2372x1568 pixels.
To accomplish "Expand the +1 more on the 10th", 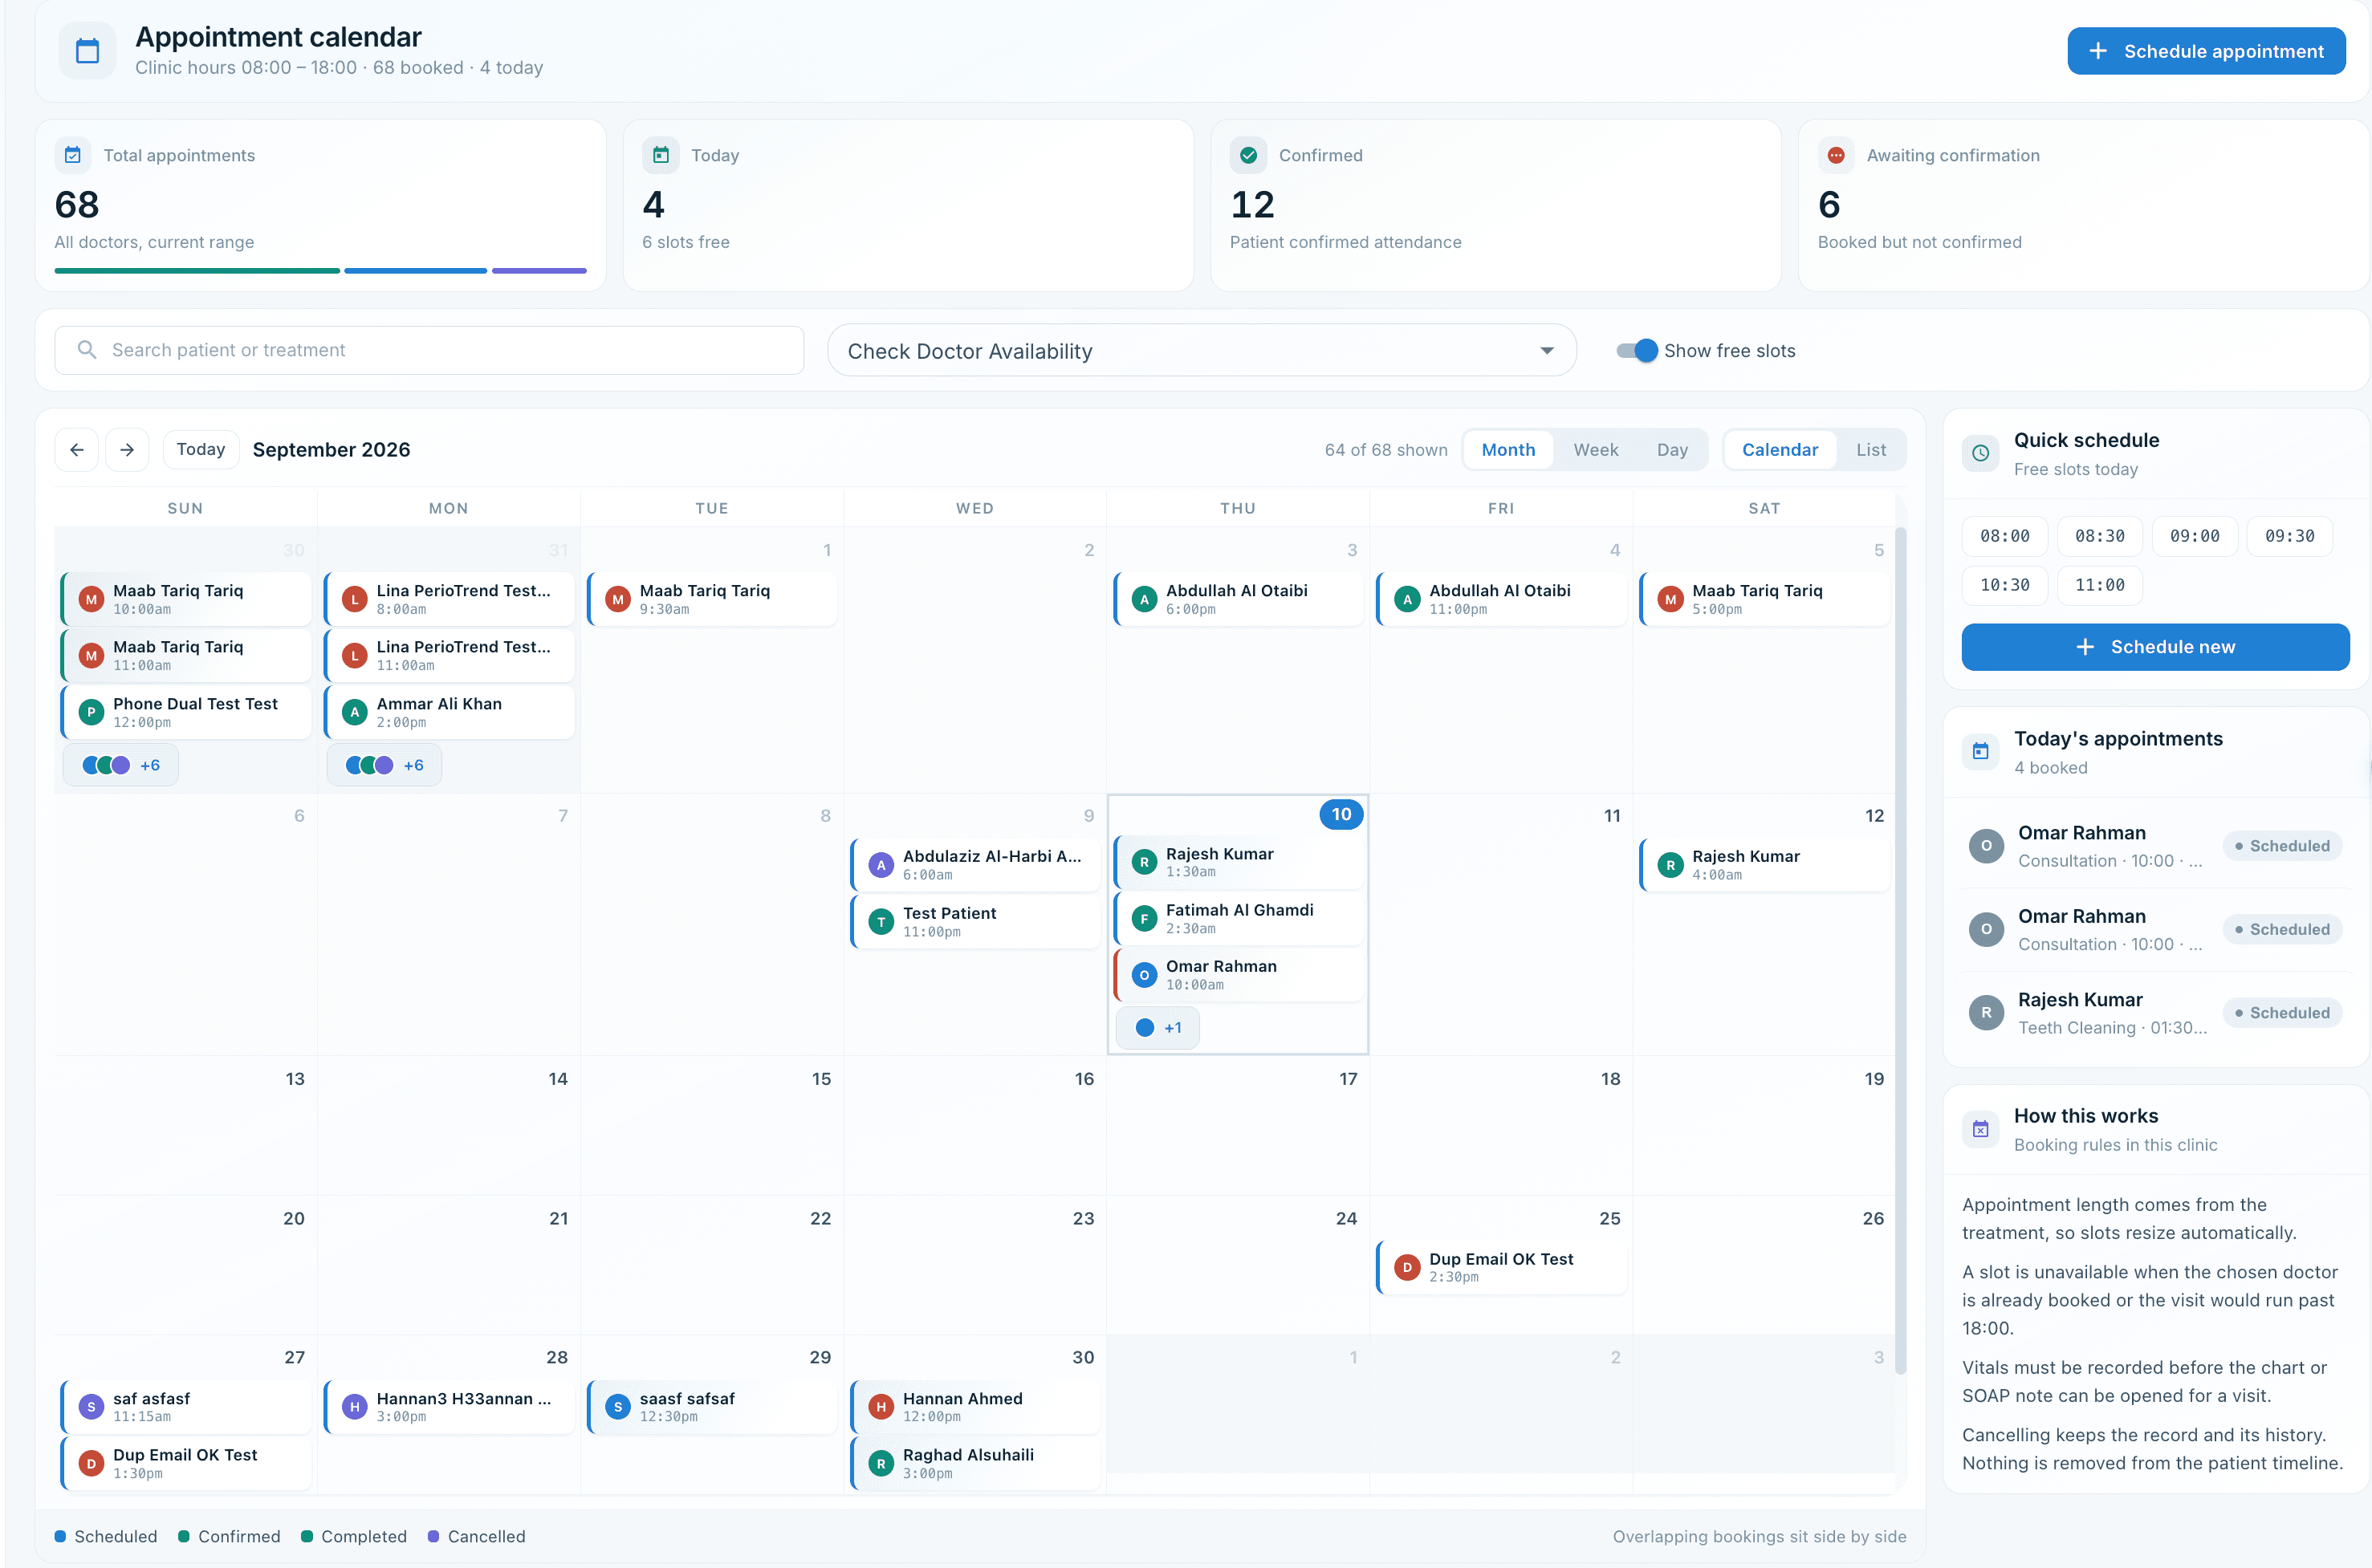I will pyautogui.click(x=1158, y=1028).
